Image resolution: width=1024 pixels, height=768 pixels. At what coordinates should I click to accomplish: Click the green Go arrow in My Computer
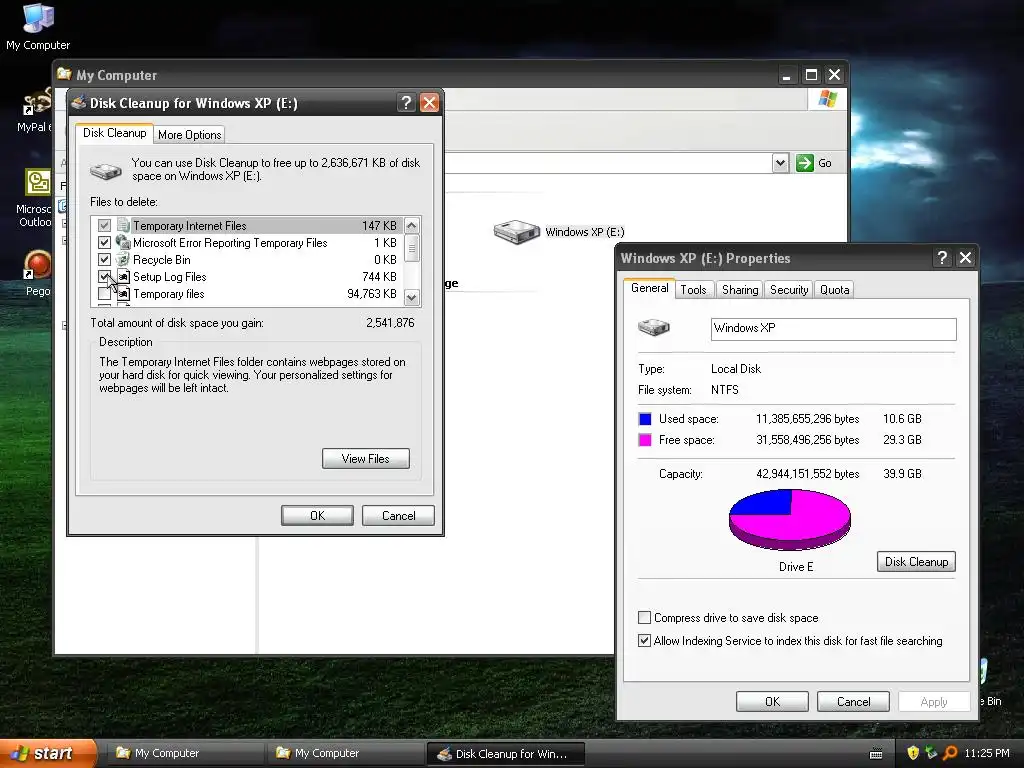[805, 163]
